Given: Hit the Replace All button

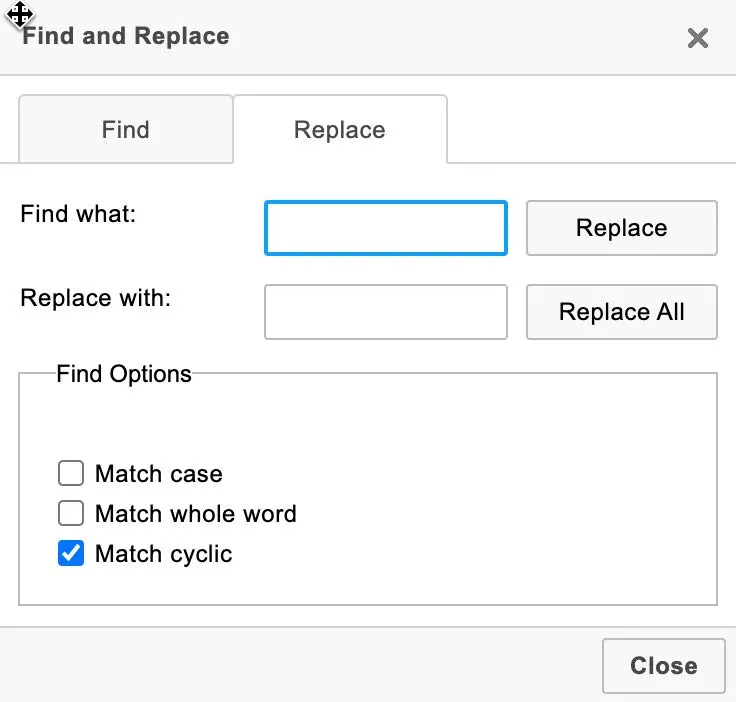Looking at the screenshot, I should click(621, 312).
